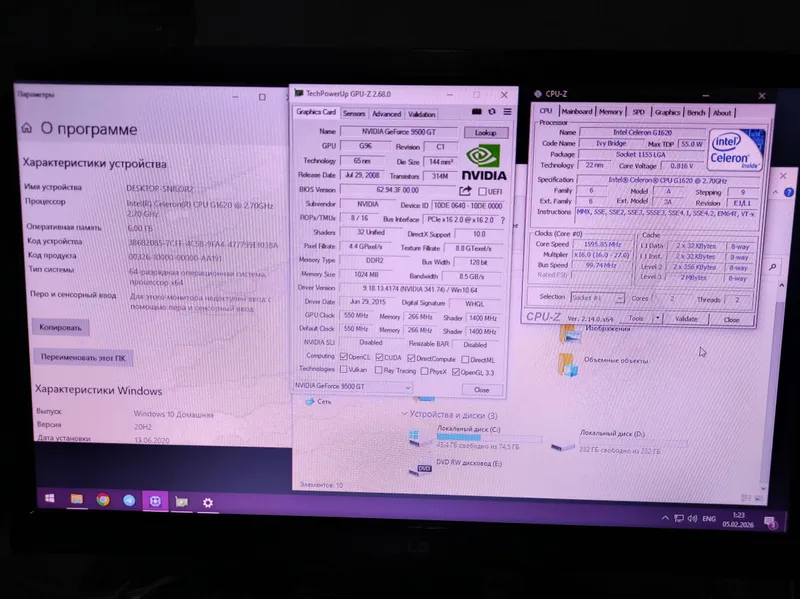Click the Переименовать этот ПК button

(83, 358)
